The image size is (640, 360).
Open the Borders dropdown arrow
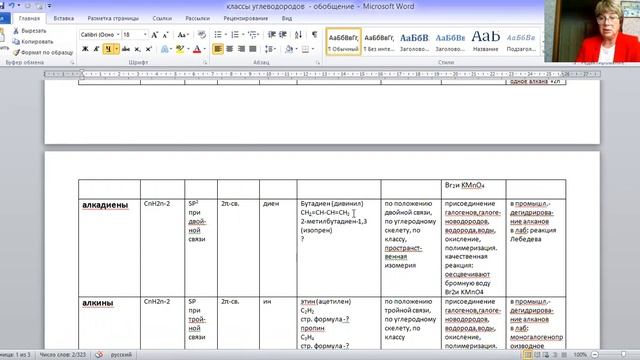[313, 49]
